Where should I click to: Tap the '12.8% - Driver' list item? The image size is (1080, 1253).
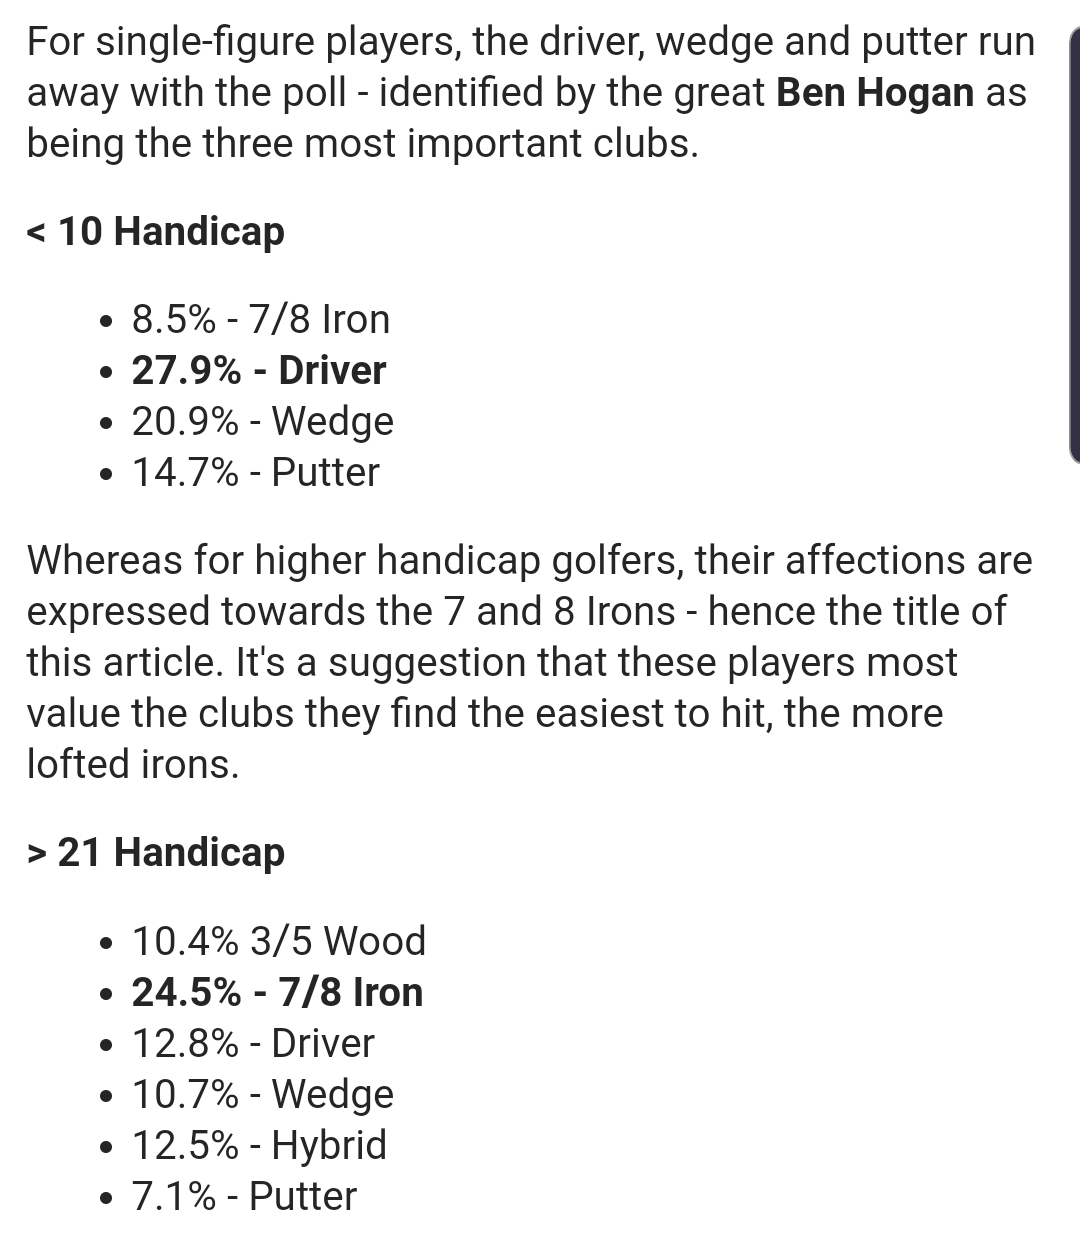coord(253,1043)
